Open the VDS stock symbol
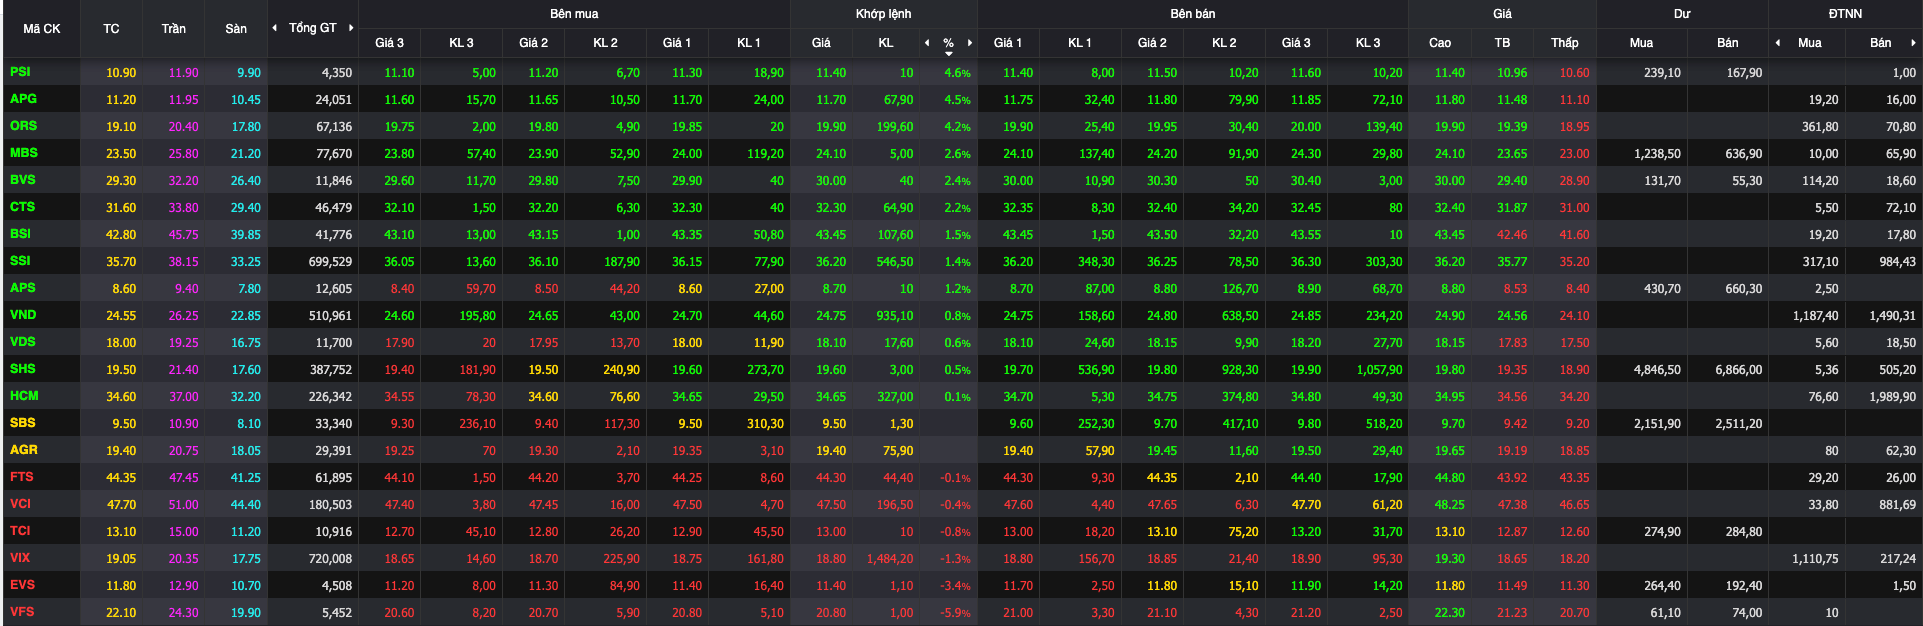1923x626 pixels. 23,342
